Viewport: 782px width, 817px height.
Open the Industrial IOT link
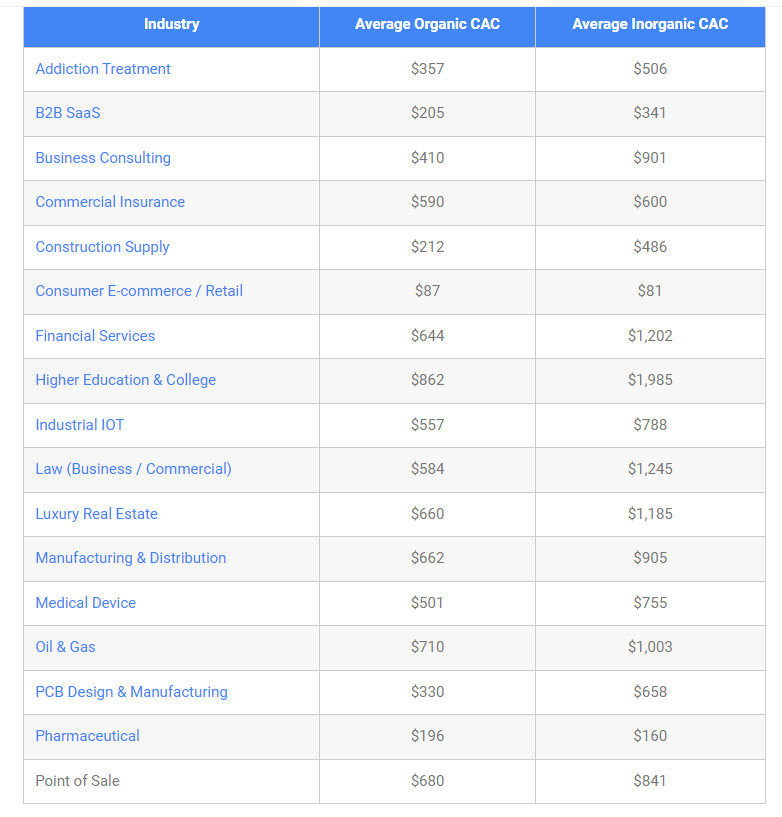point(80,425)
